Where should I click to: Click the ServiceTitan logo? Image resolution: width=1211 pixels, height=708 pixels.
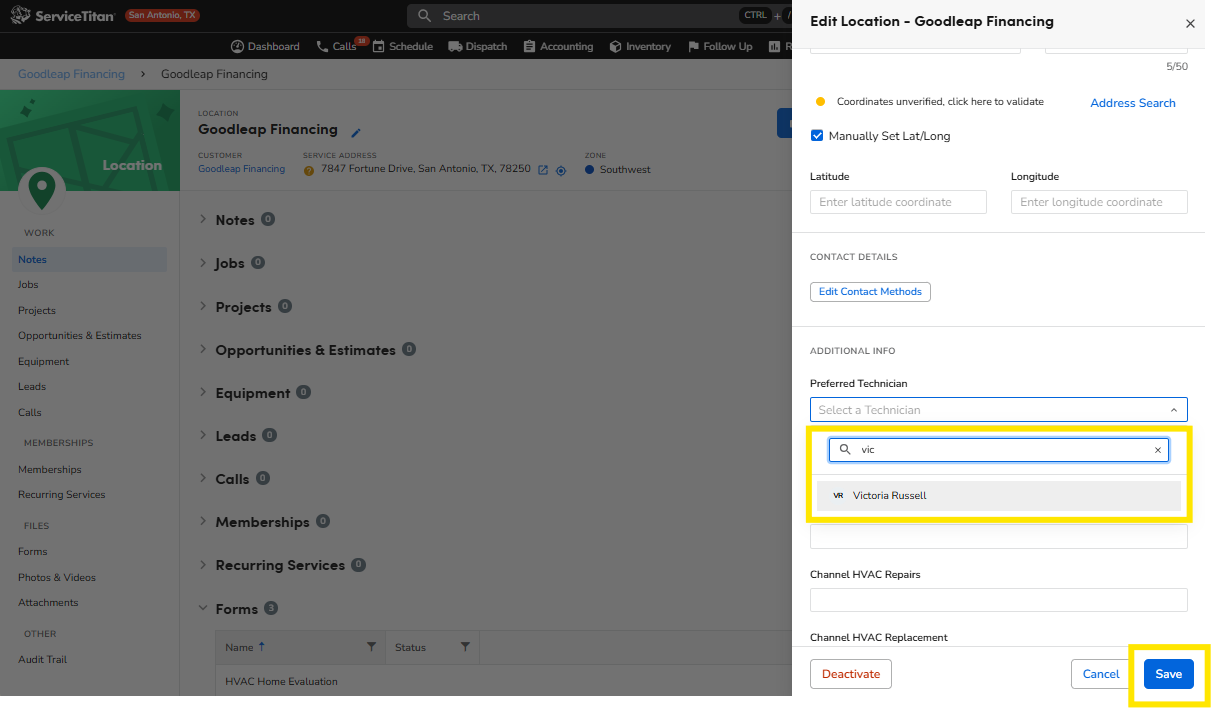62,15
